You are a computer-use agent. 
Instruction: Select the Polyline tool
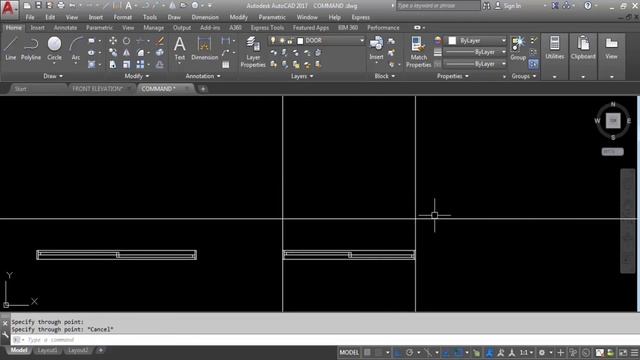(x=31, y=48)
